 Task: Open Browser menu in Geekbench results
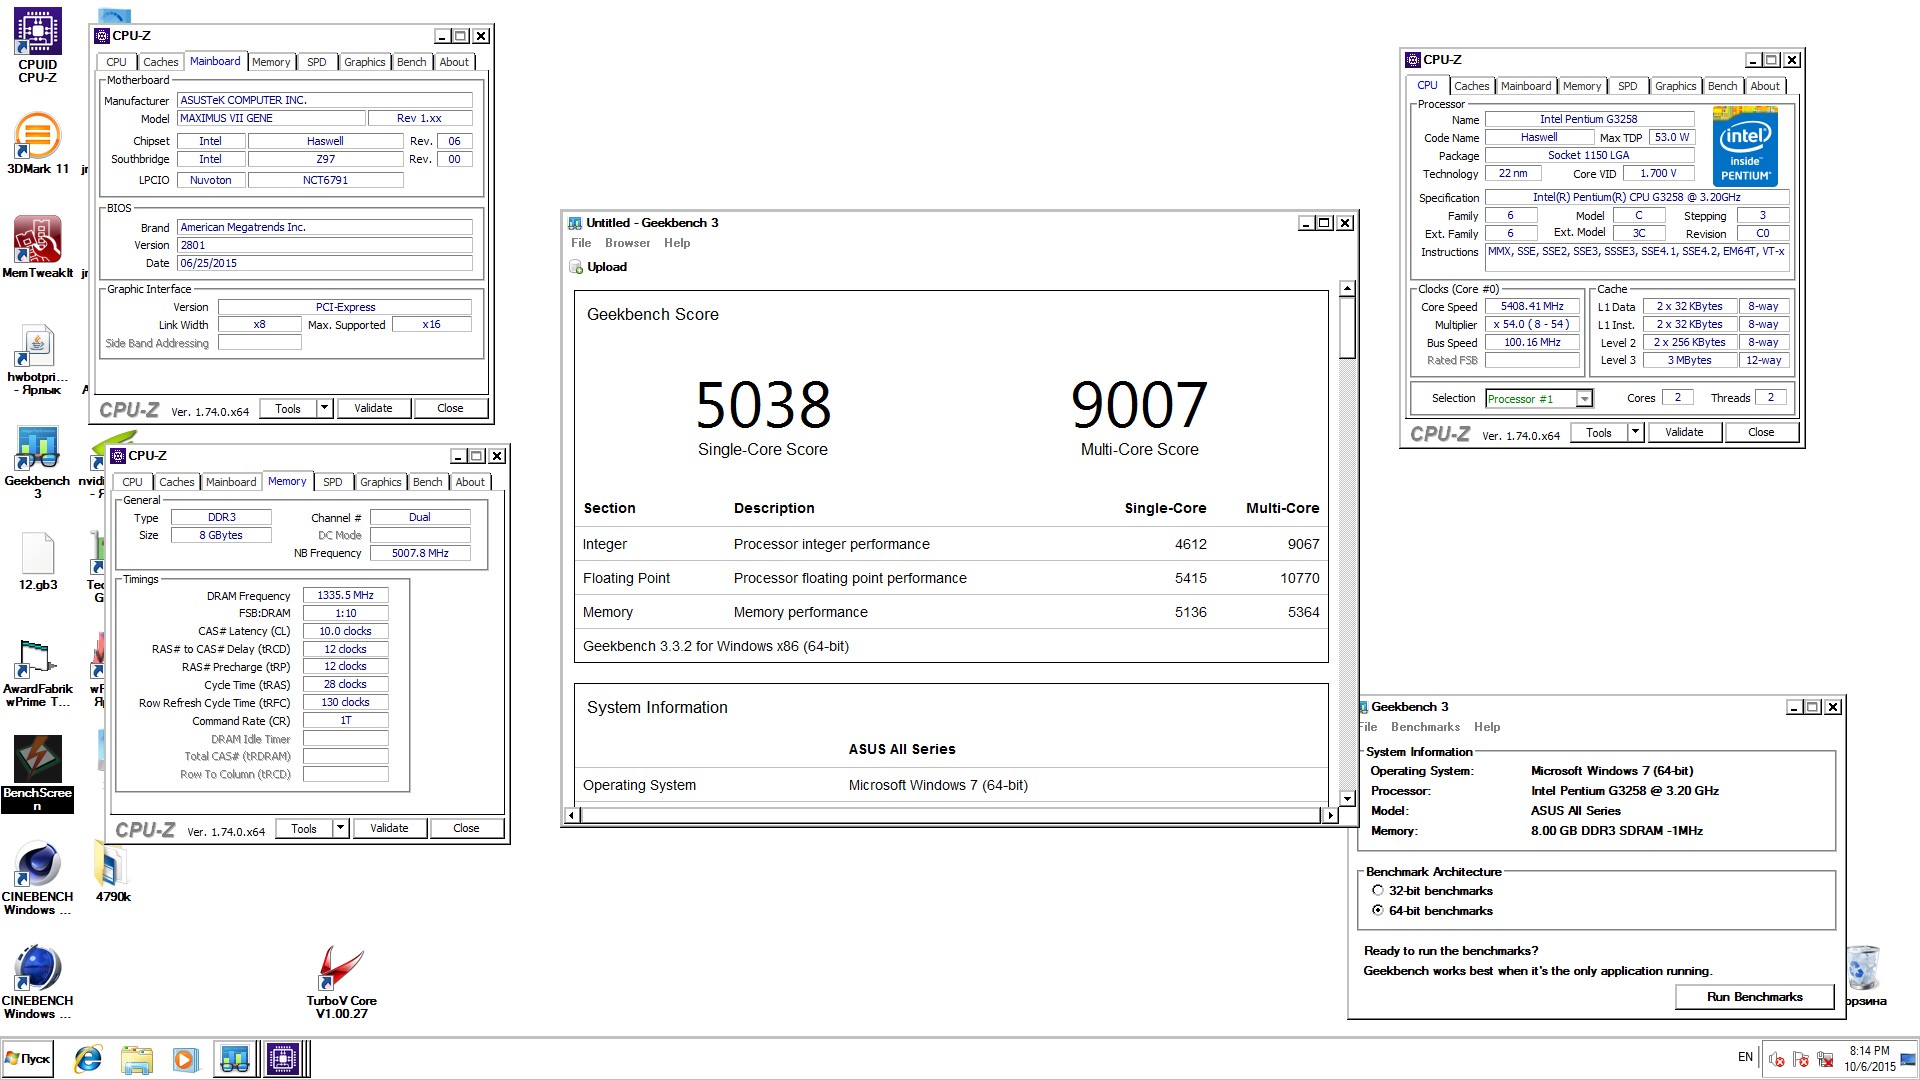click(x=627, y=243)
